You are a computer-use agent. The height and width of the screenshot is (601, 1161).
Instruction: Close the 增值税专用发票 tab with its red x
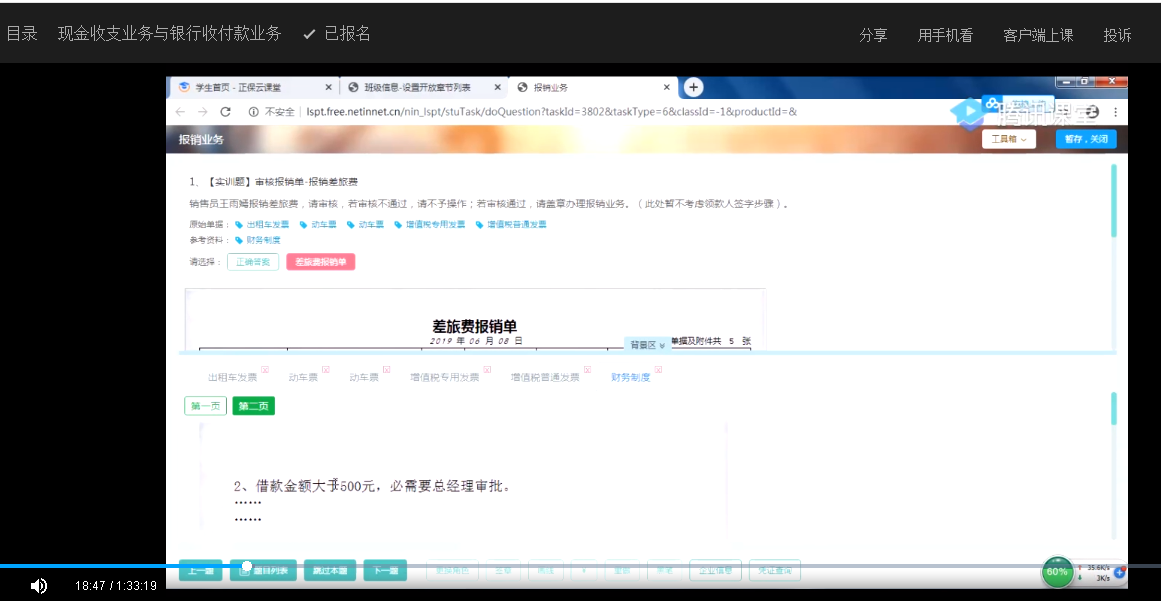[x=487, y=370]
